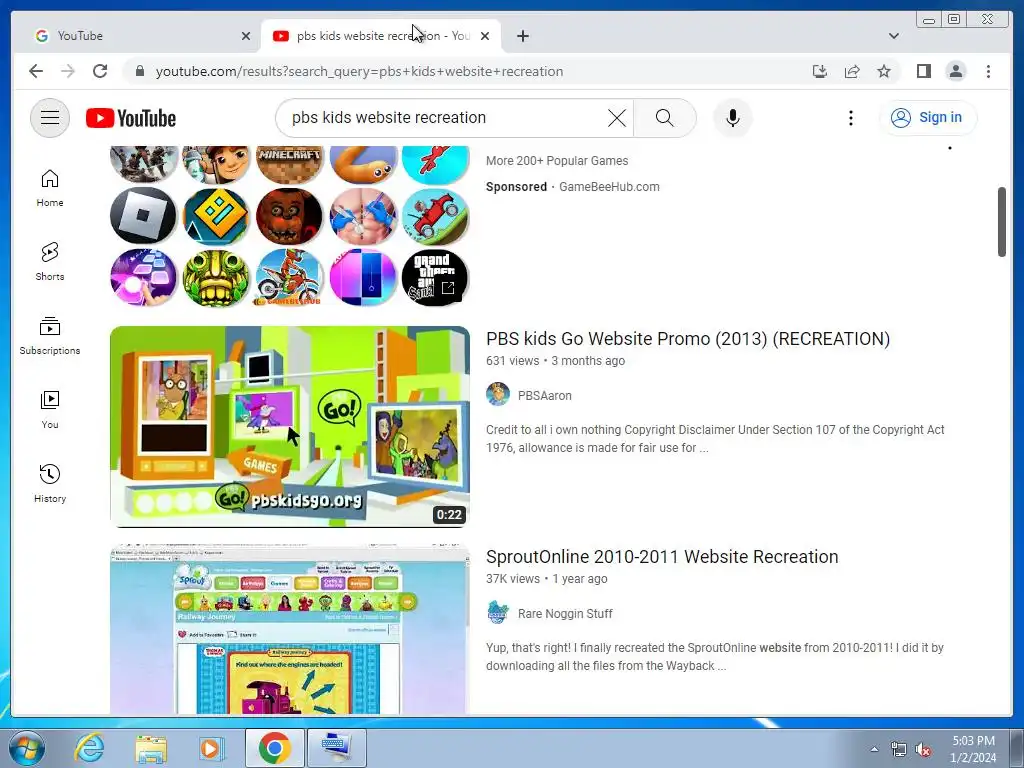The height and width of the screenshot is (768, 1024).
Task: Open SproutOnline 2010-2011 Website Recreation title
Action: [662, 557]
